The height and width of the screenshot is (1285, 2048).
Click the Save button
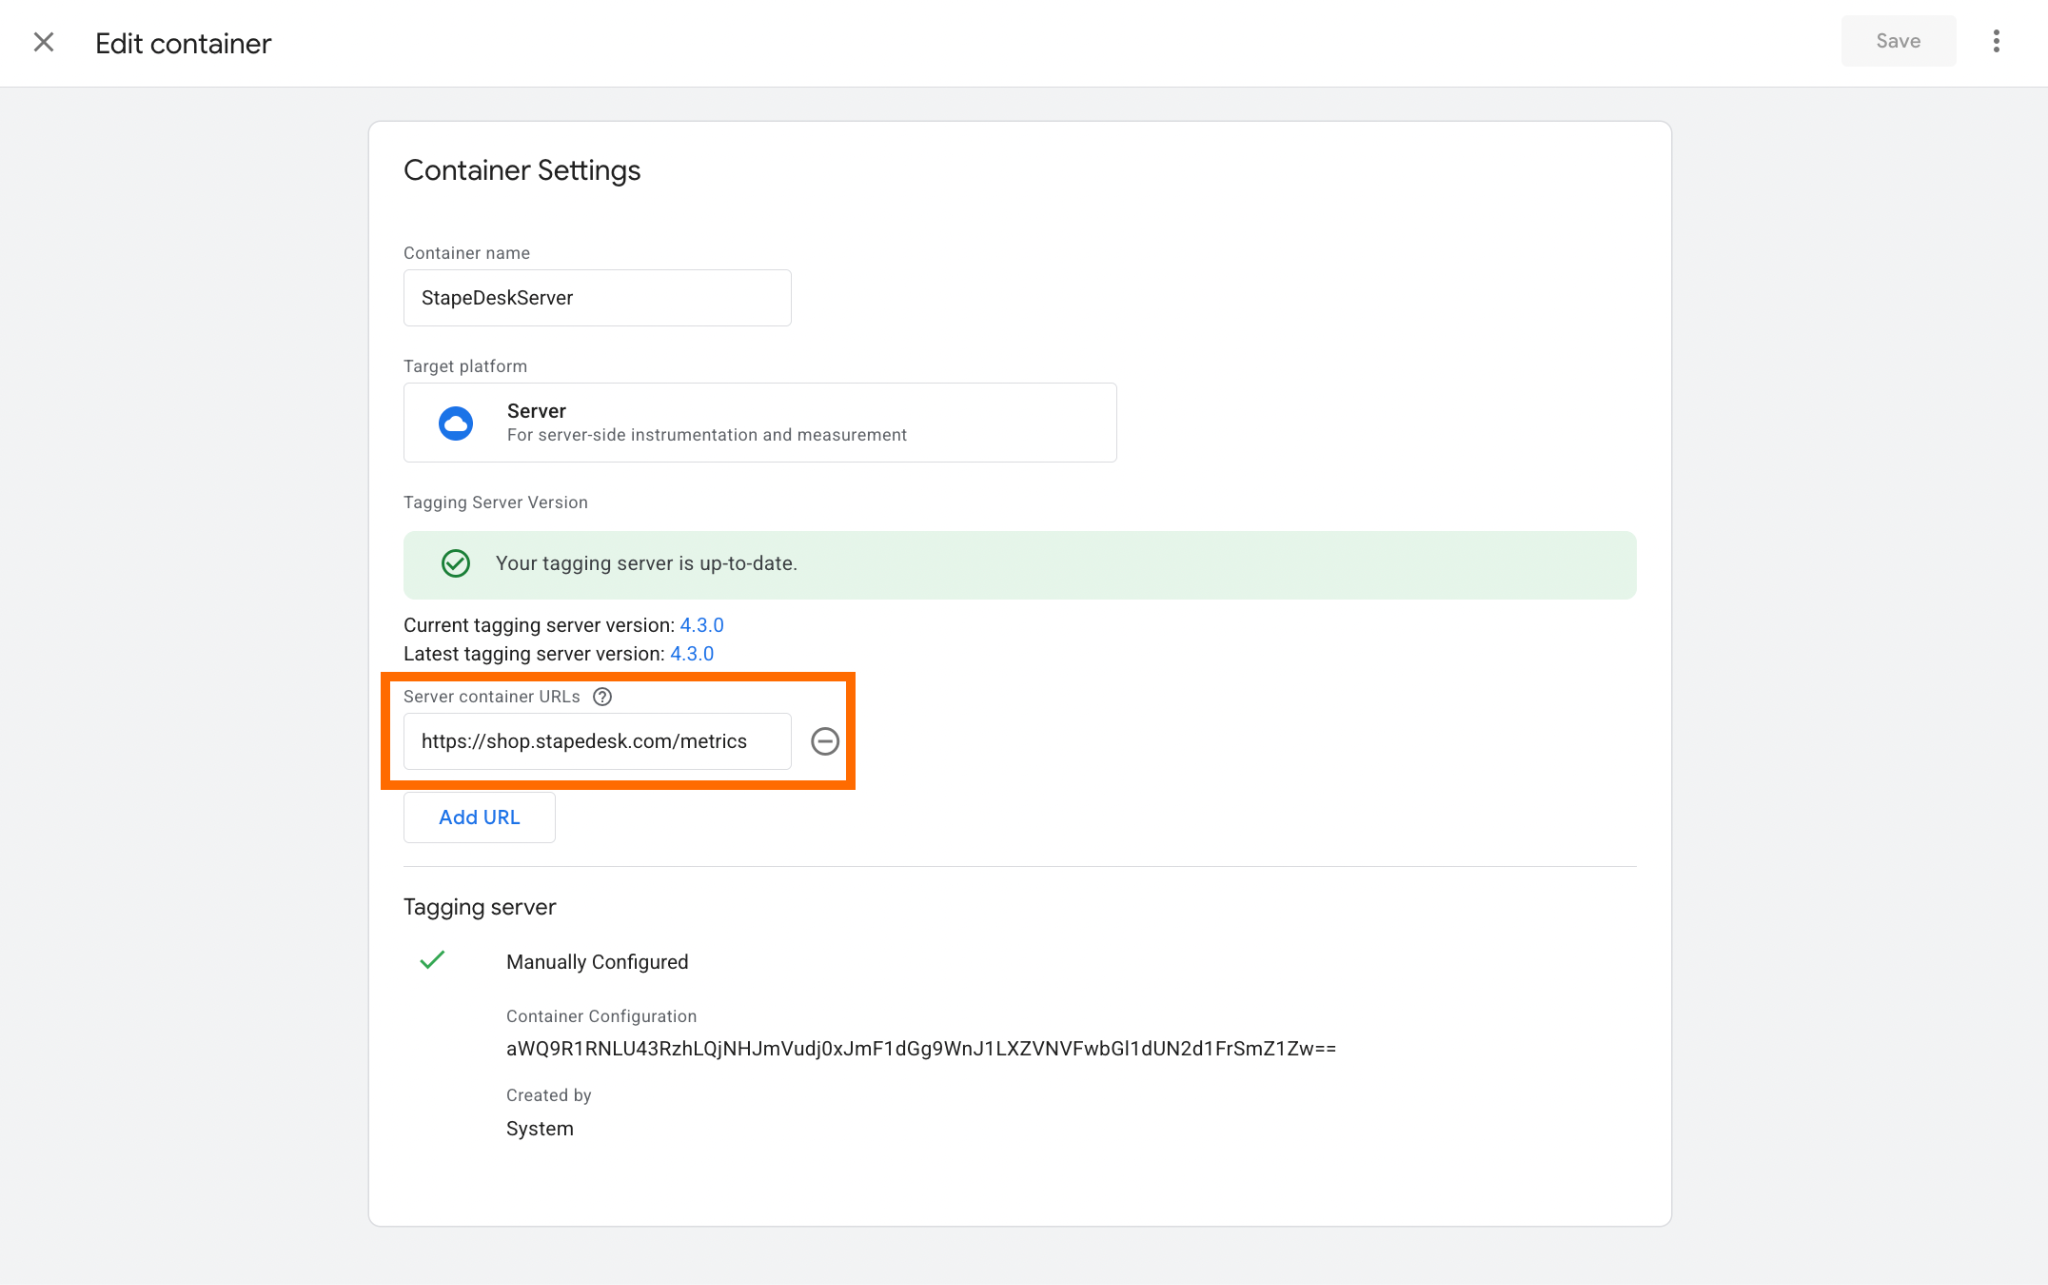1898,41
